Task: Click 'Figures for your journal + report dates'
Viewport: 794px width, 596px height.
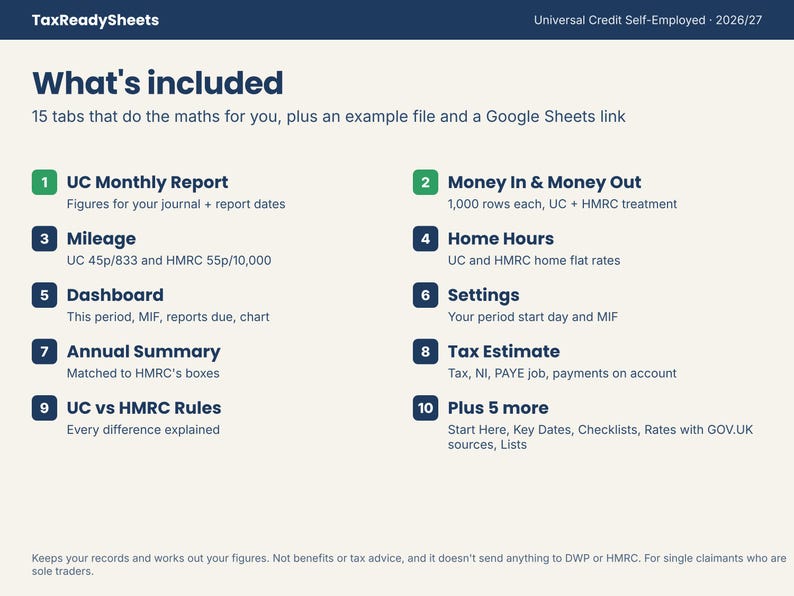Action: [176, 204]
